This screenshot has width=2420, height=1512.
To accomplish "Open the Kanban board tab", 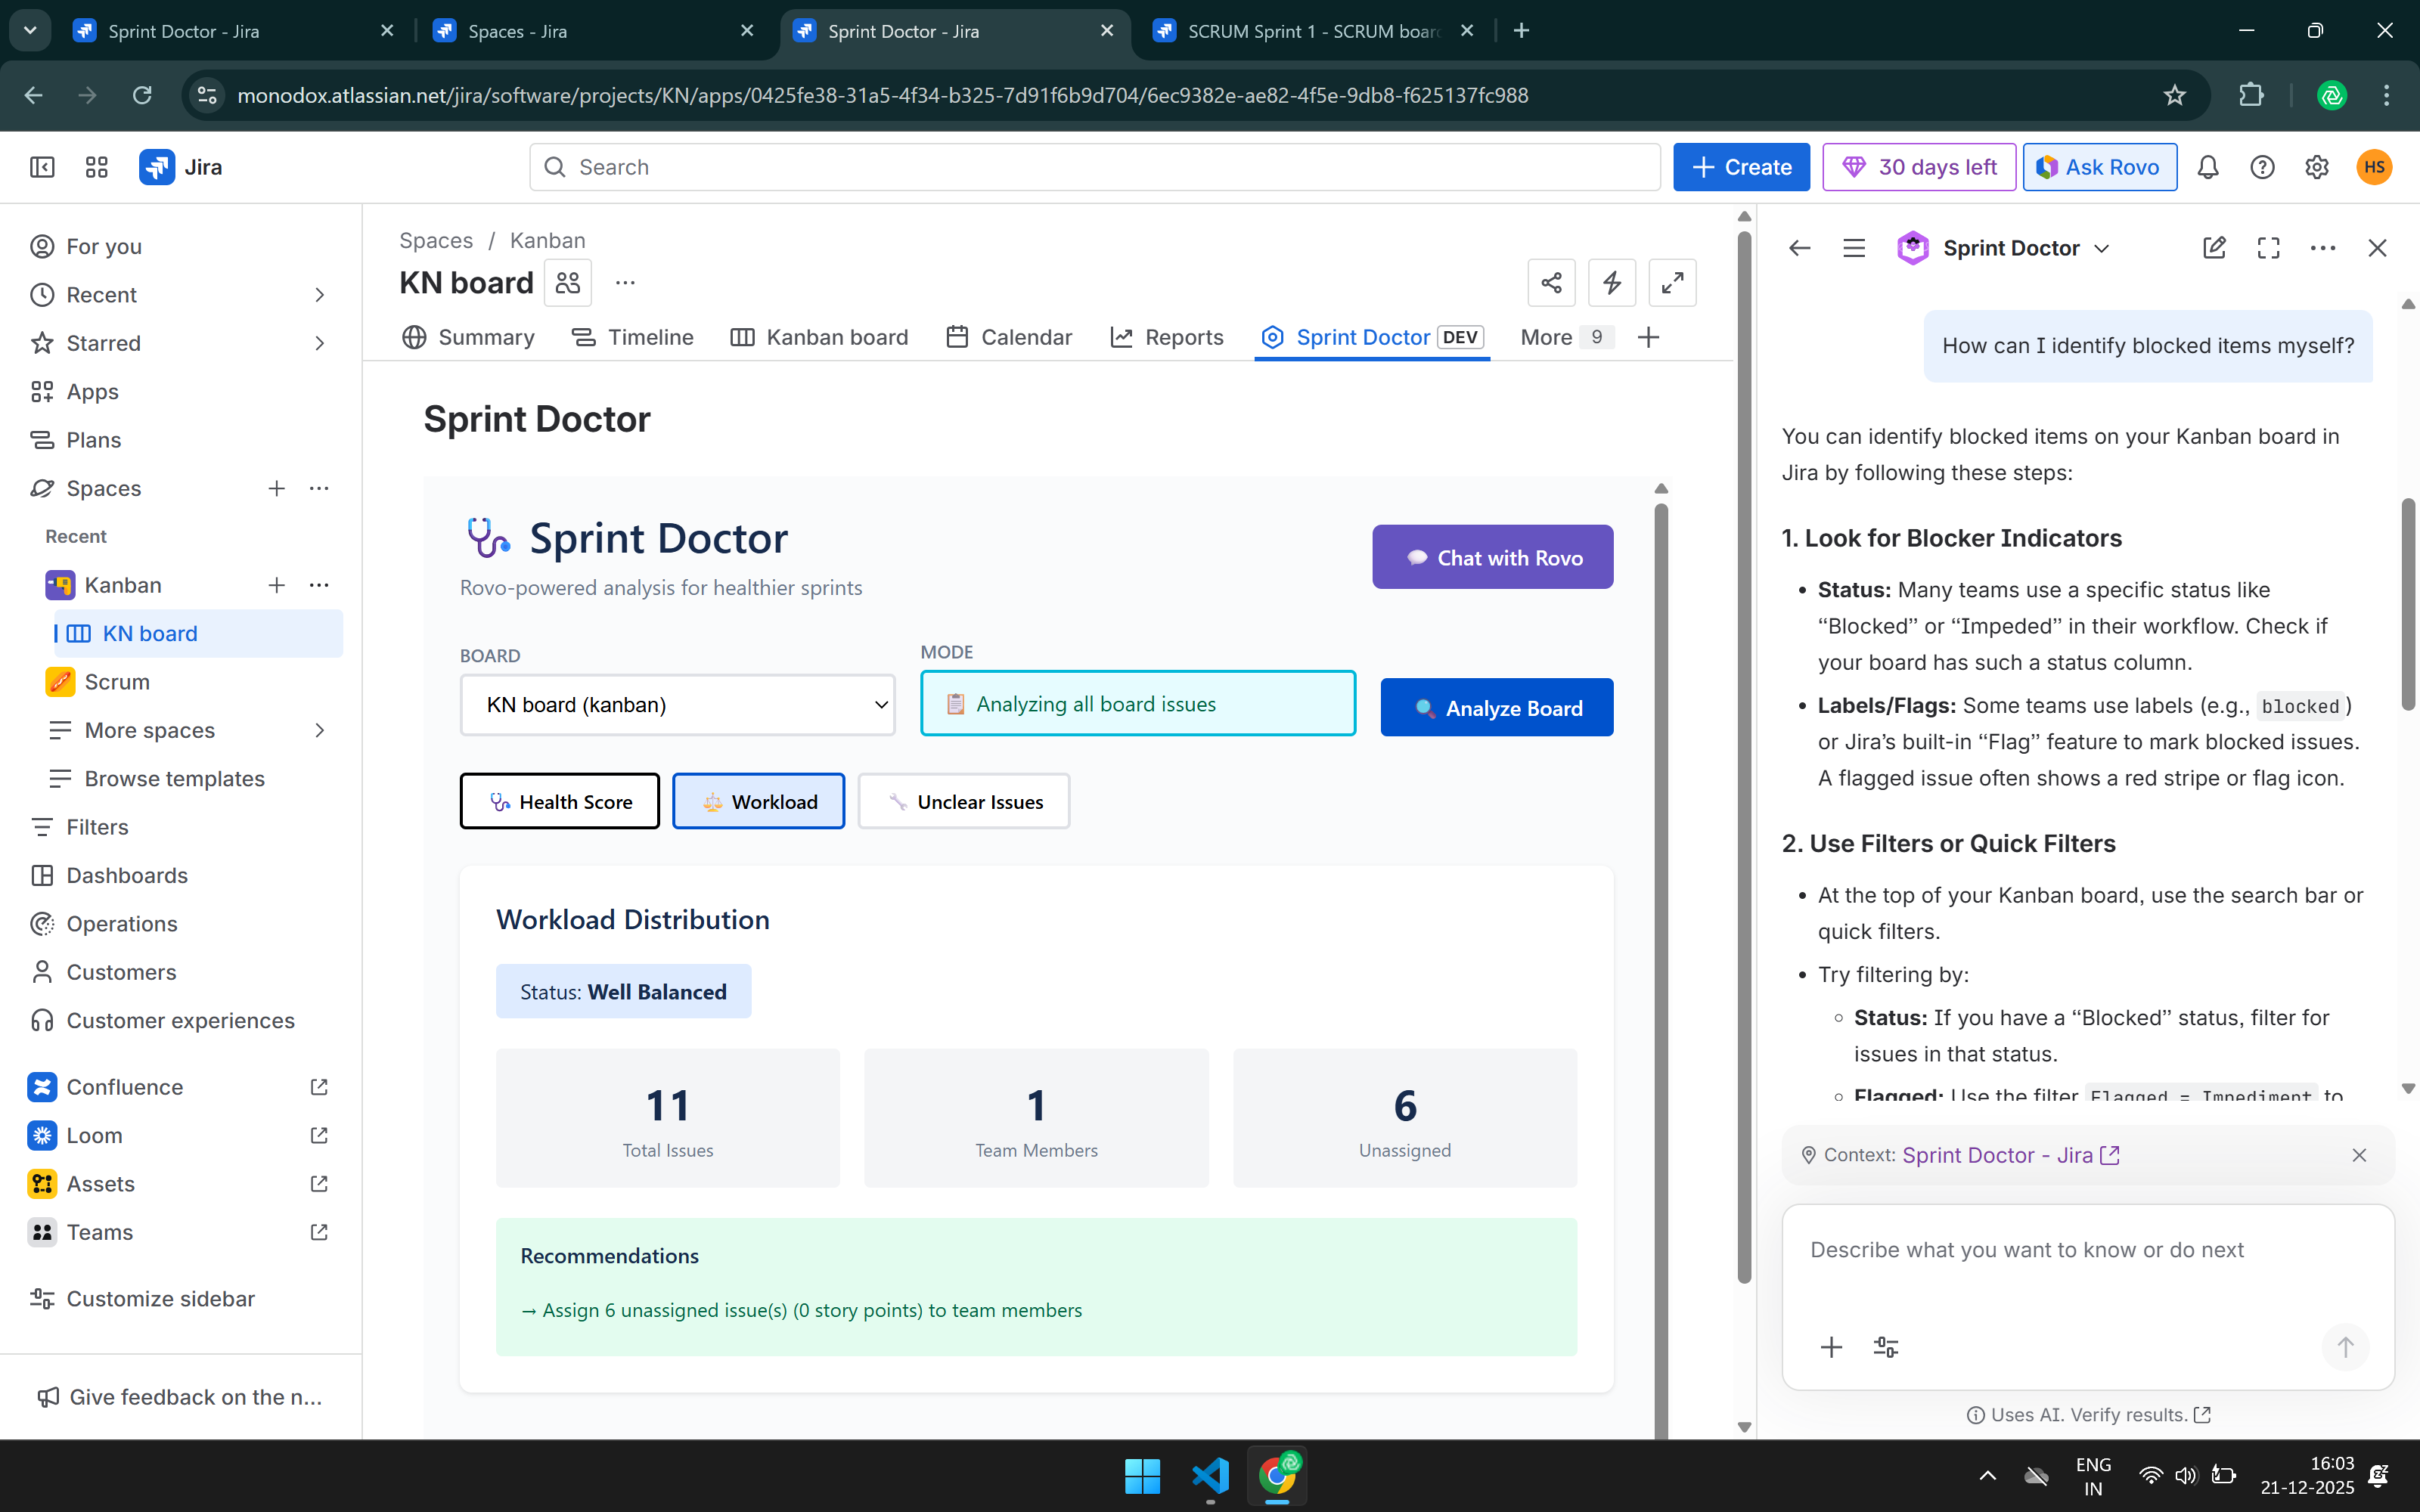I will point(819,337).
